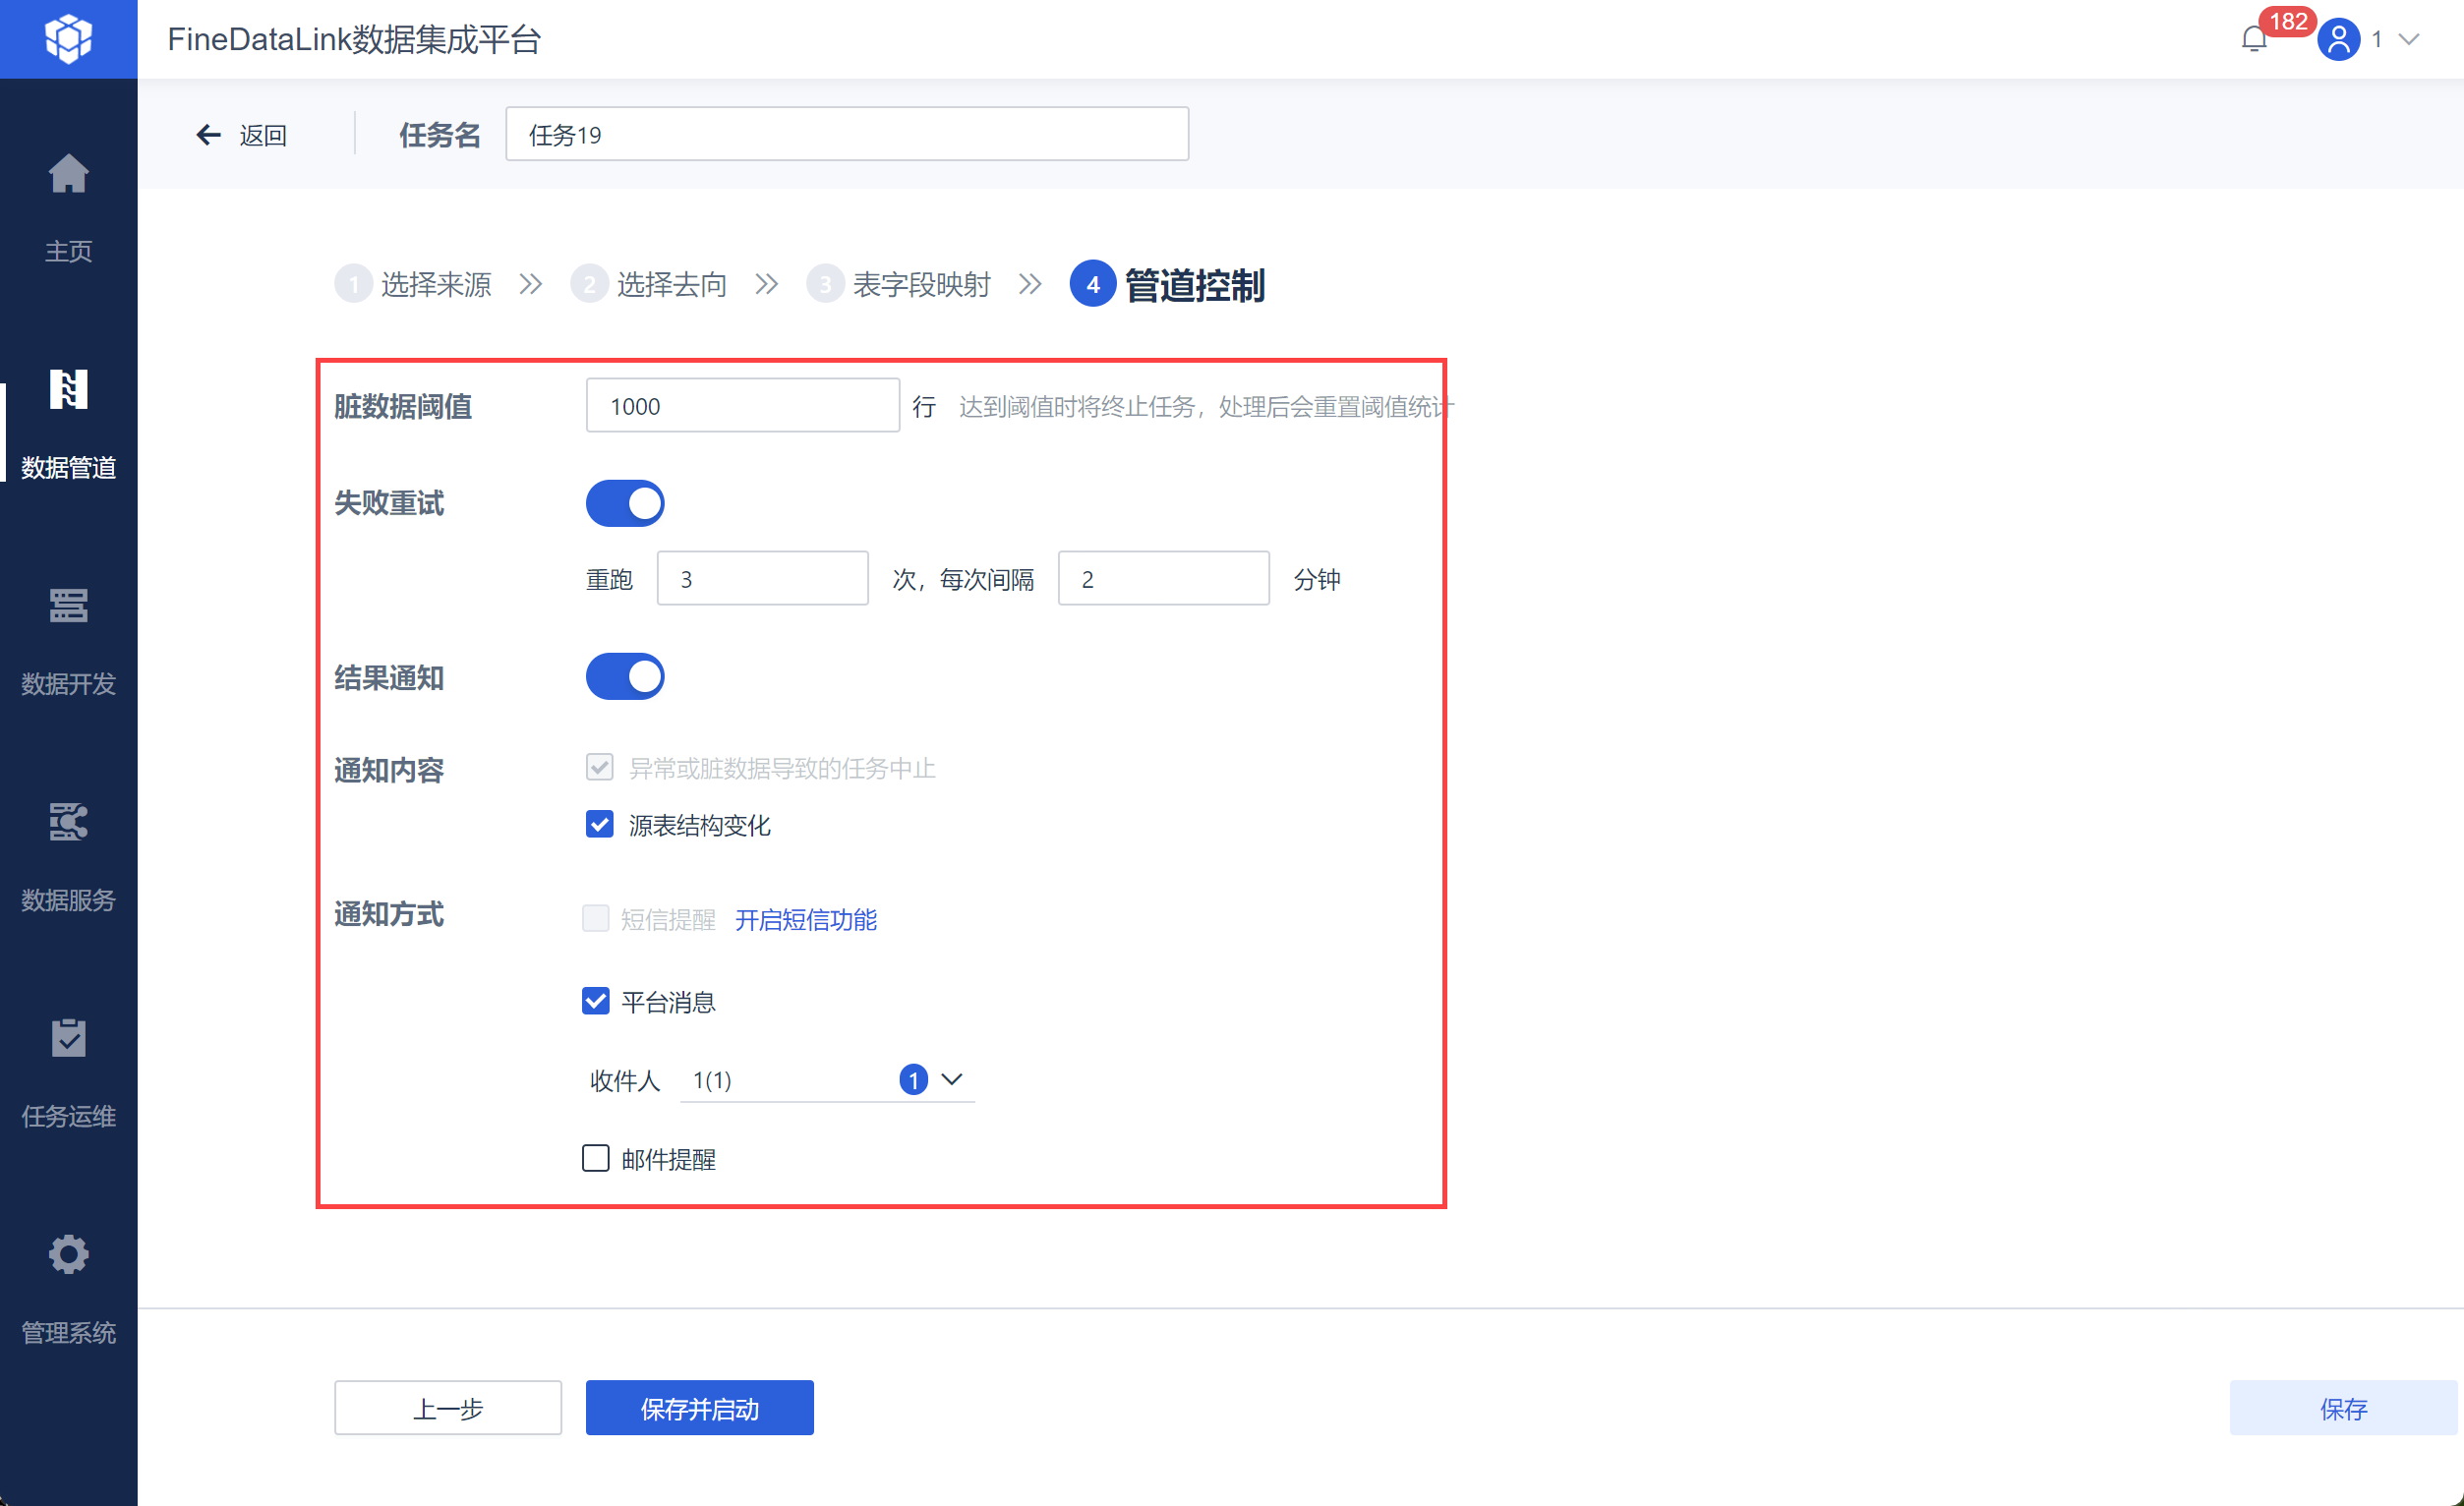Viewport: 2464px width, 1506px height.
Task: Click the 开启短信功能 link
Action: click(805, 920)
